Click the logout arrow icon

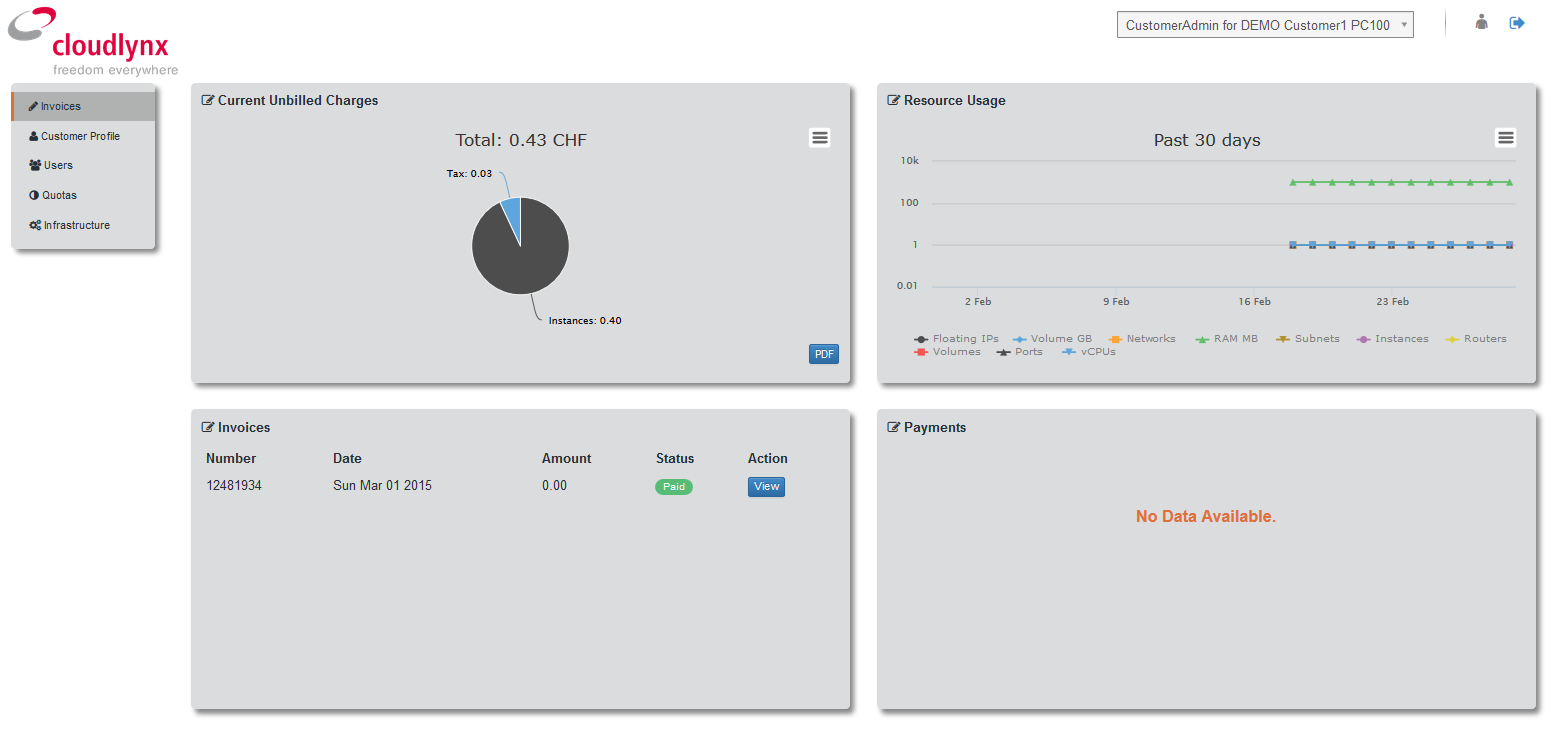pyautogui.click(x=1517, y=22)
